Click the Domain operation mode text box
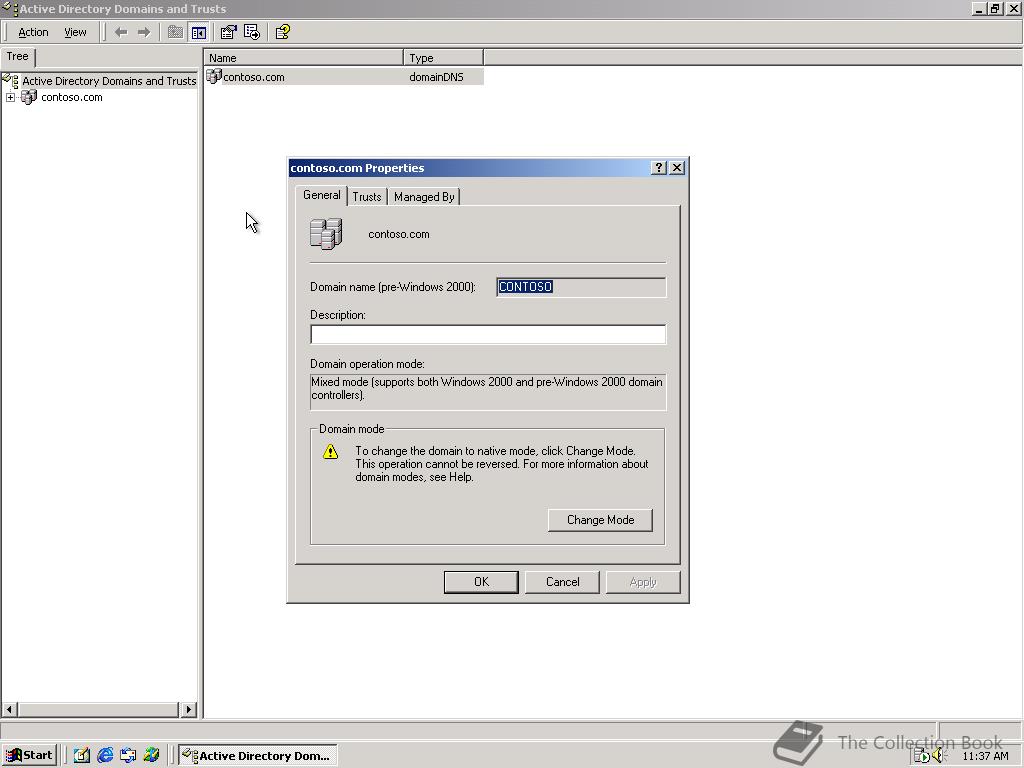The image size is (1024, 768). pyautogui.click(x=488, y=392)
